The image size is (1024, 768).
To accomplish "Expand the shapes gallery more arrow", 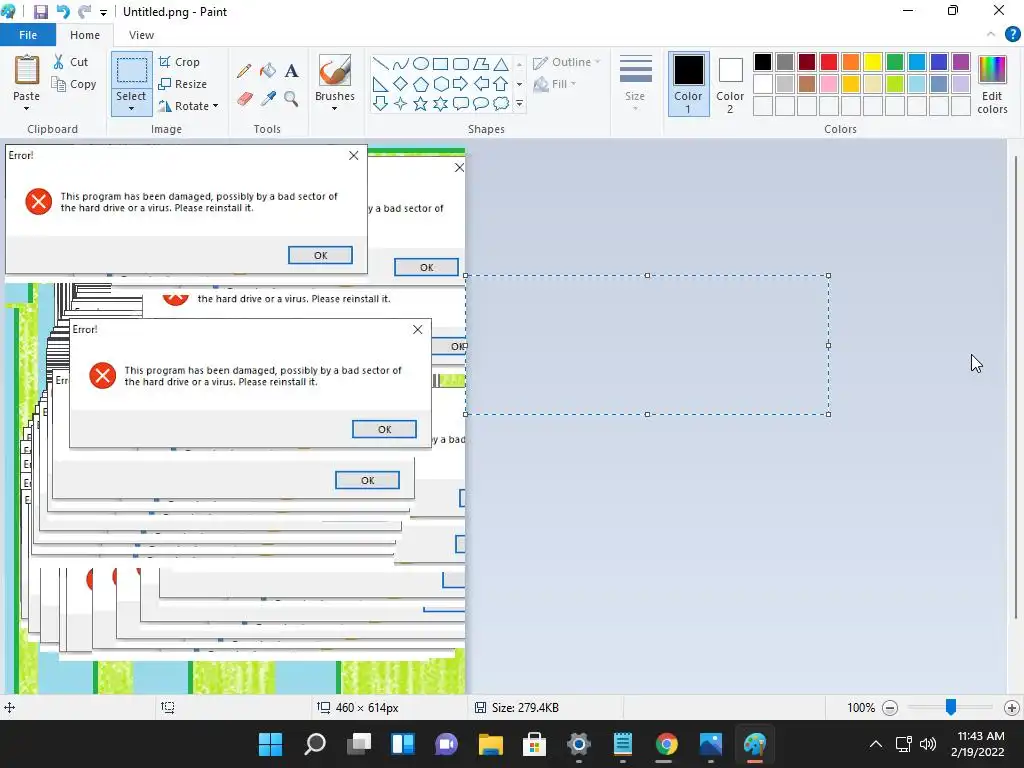I will click(519, 103).
